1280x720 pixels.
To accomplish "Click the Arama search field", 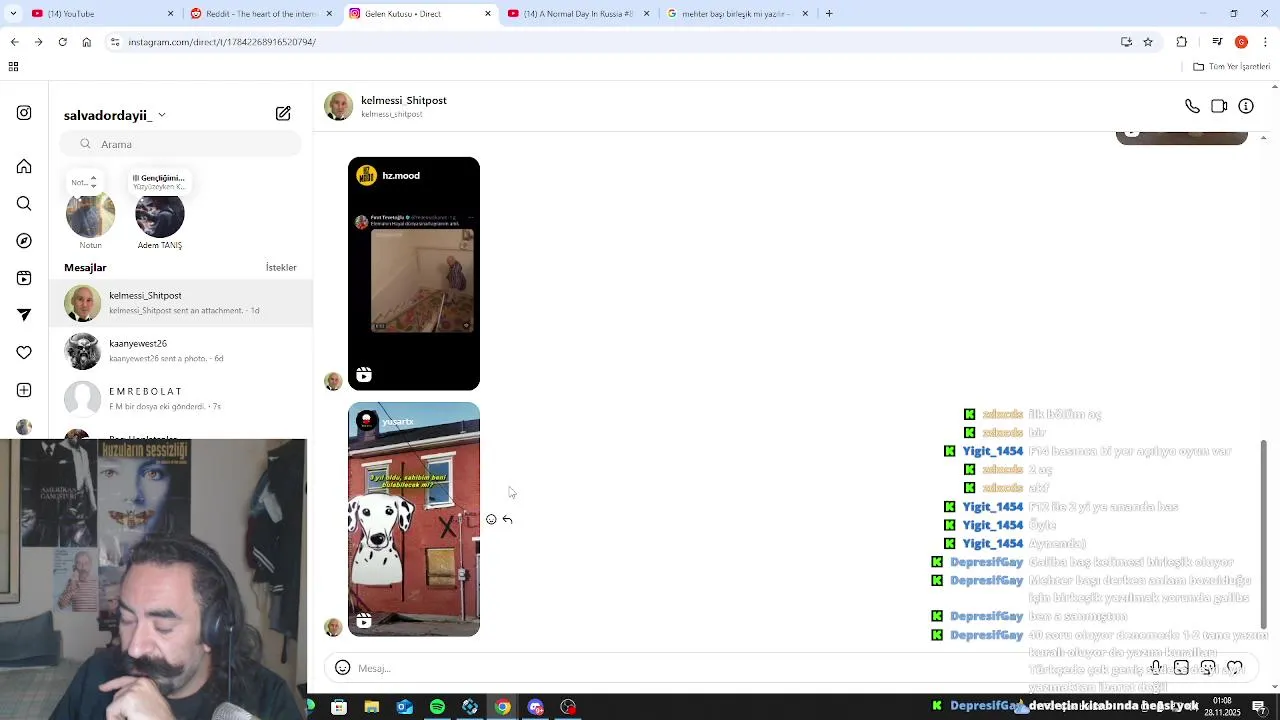I will click(x=180, y=144).
